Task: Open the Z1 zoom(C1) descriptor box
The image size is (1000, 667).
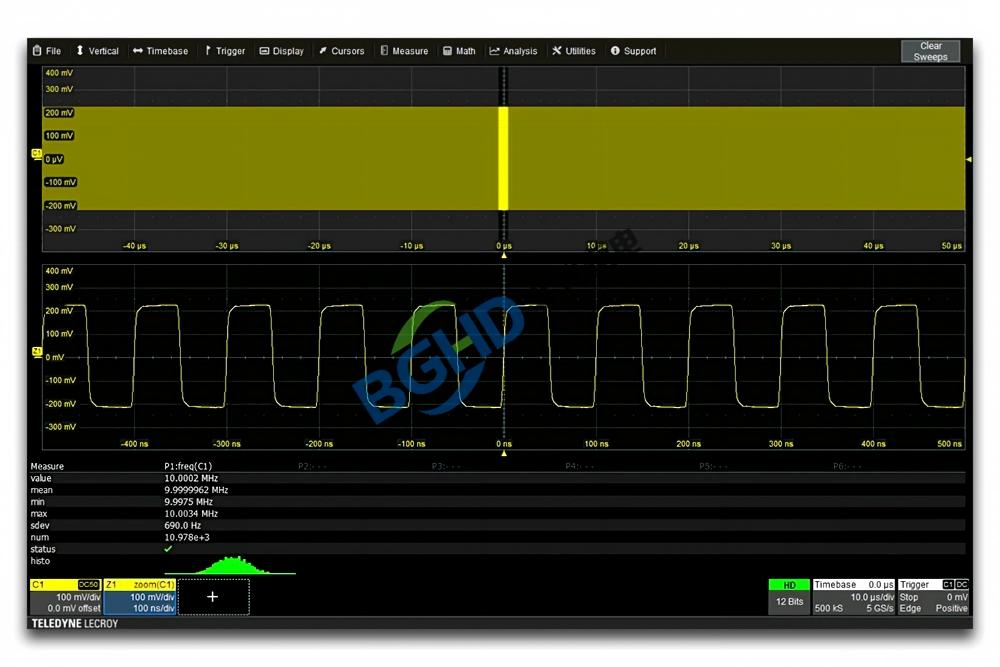Action: click(x=140, y=597)
